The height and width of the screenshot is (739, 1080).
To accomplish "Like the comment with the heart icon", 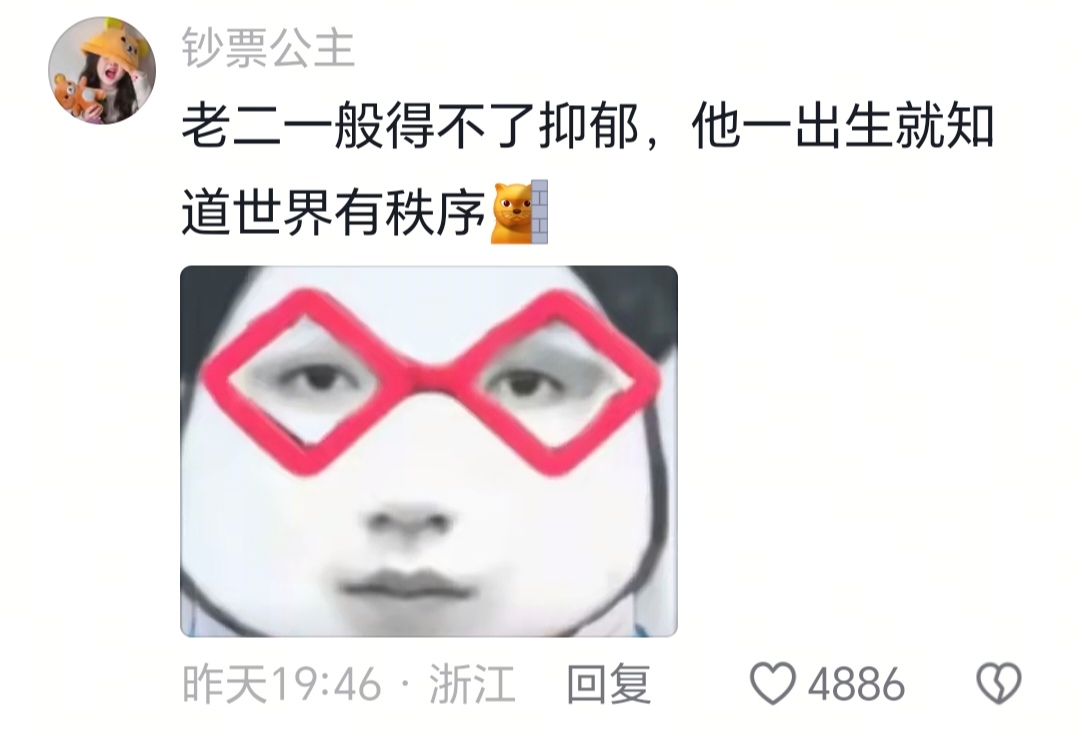I will (772, 683).
